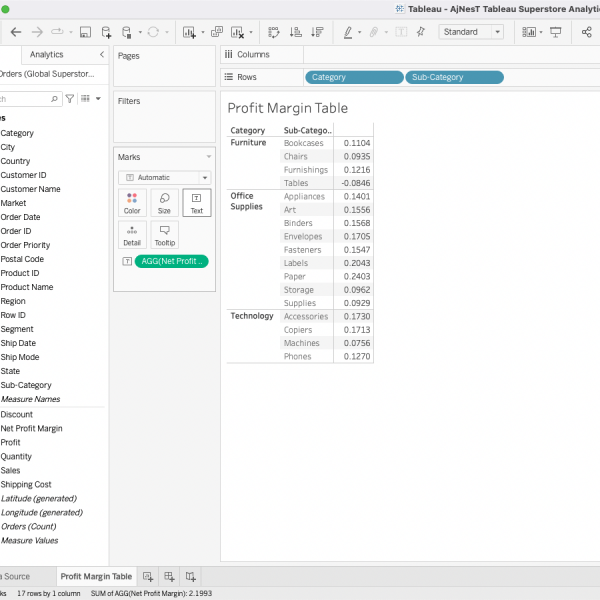The height and width of the screenshot is (600, 600).
Task: Click the New Story icon at bottom
Action: tap(191, 576)
